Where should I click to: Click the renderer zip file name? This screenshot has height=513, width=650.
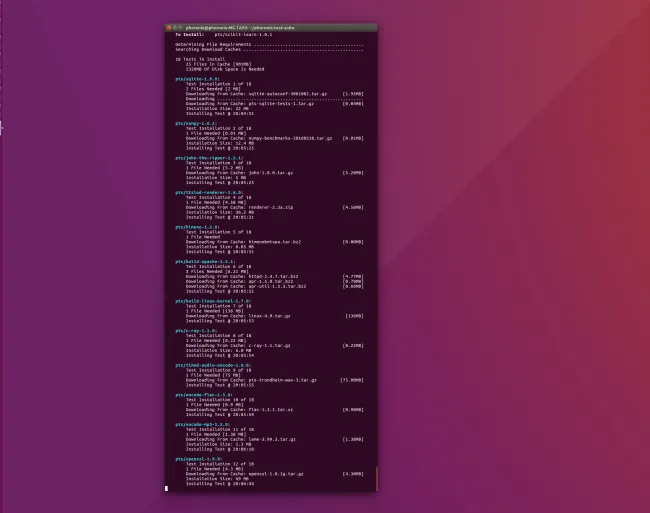(x=271, y=208)
